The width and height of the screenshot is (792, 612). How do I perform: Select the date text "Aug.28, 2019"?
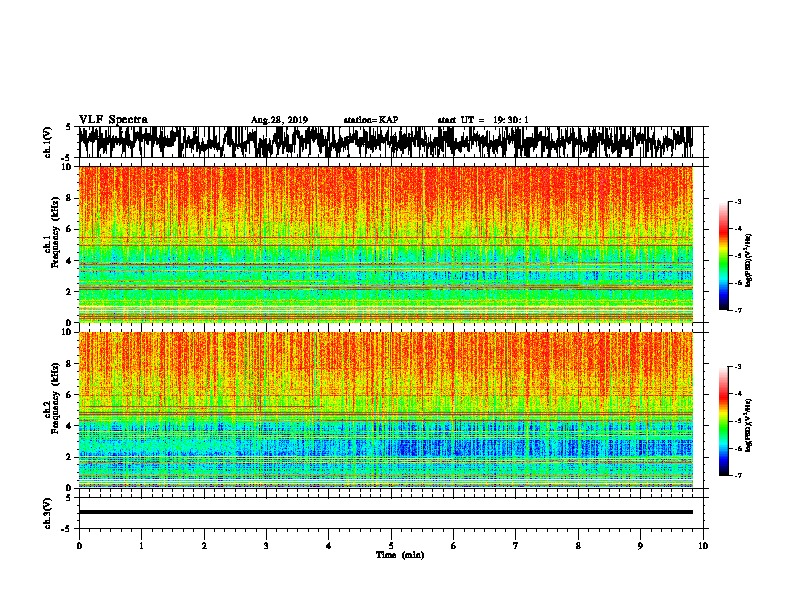(x=279, y=120)
